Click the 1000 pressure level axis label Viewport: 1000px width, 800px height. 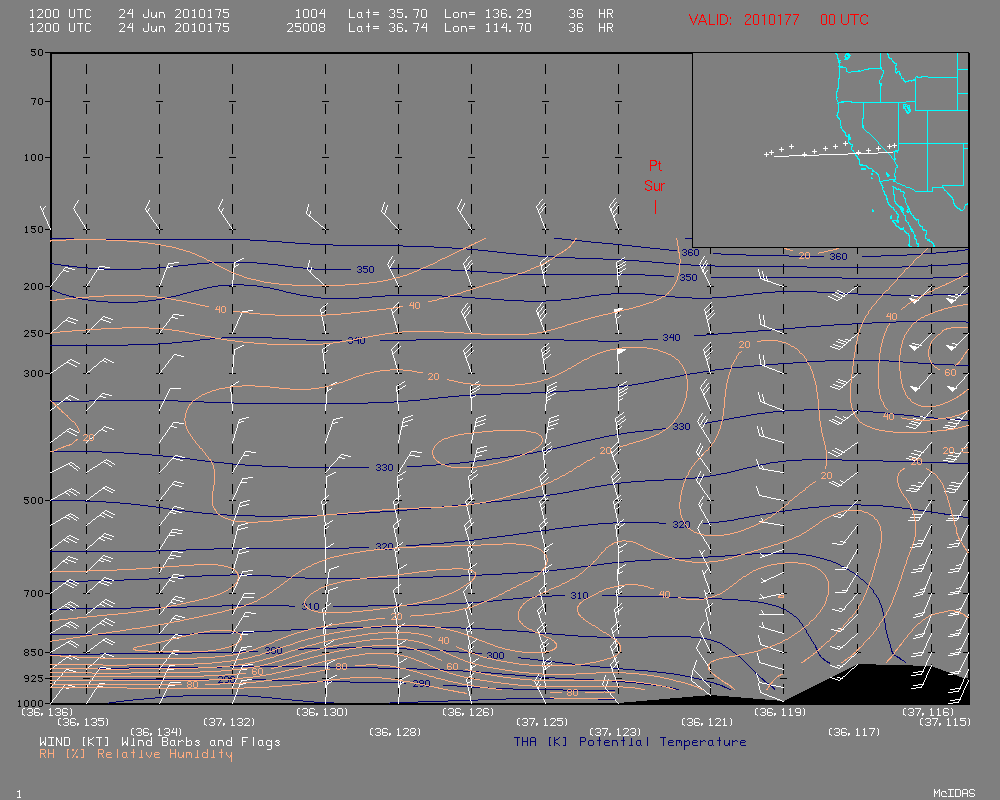[x=31, y=703]
